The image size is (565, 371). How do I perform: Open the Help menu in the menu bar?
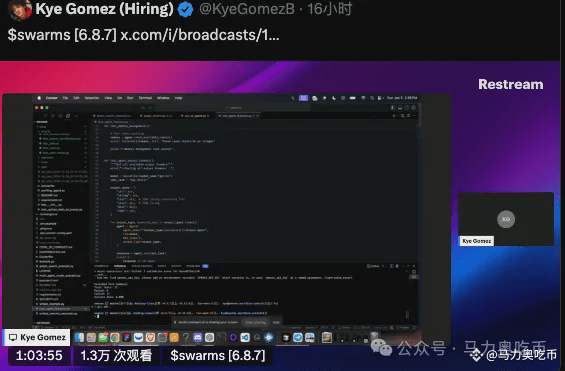coord(178,98)
